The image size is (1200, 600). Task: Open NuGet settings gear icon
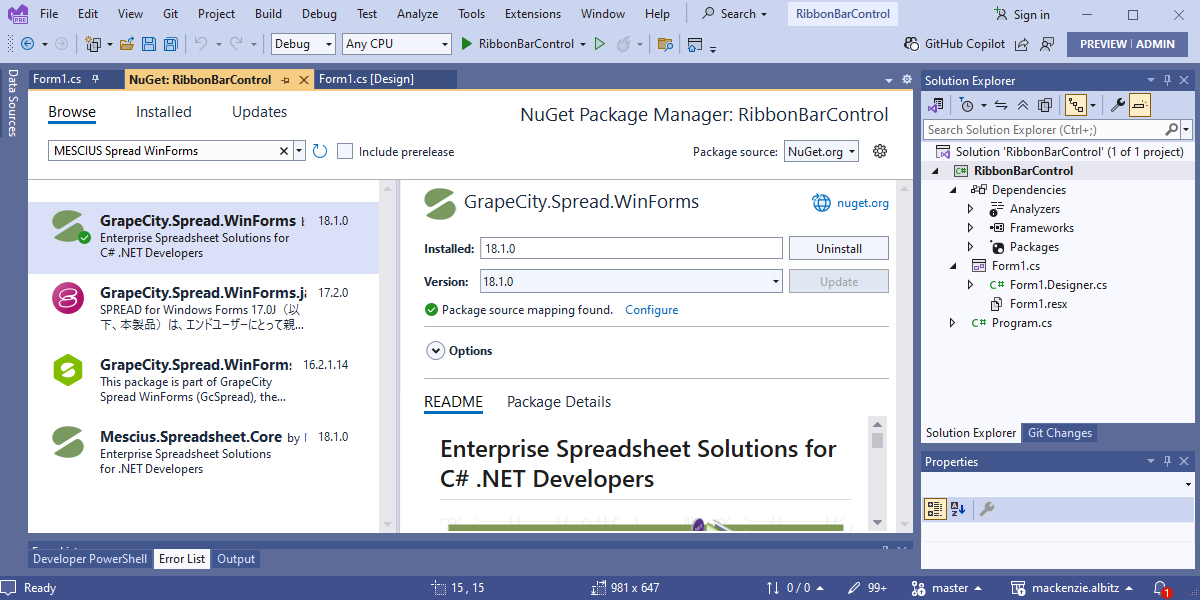coord(880,151)
